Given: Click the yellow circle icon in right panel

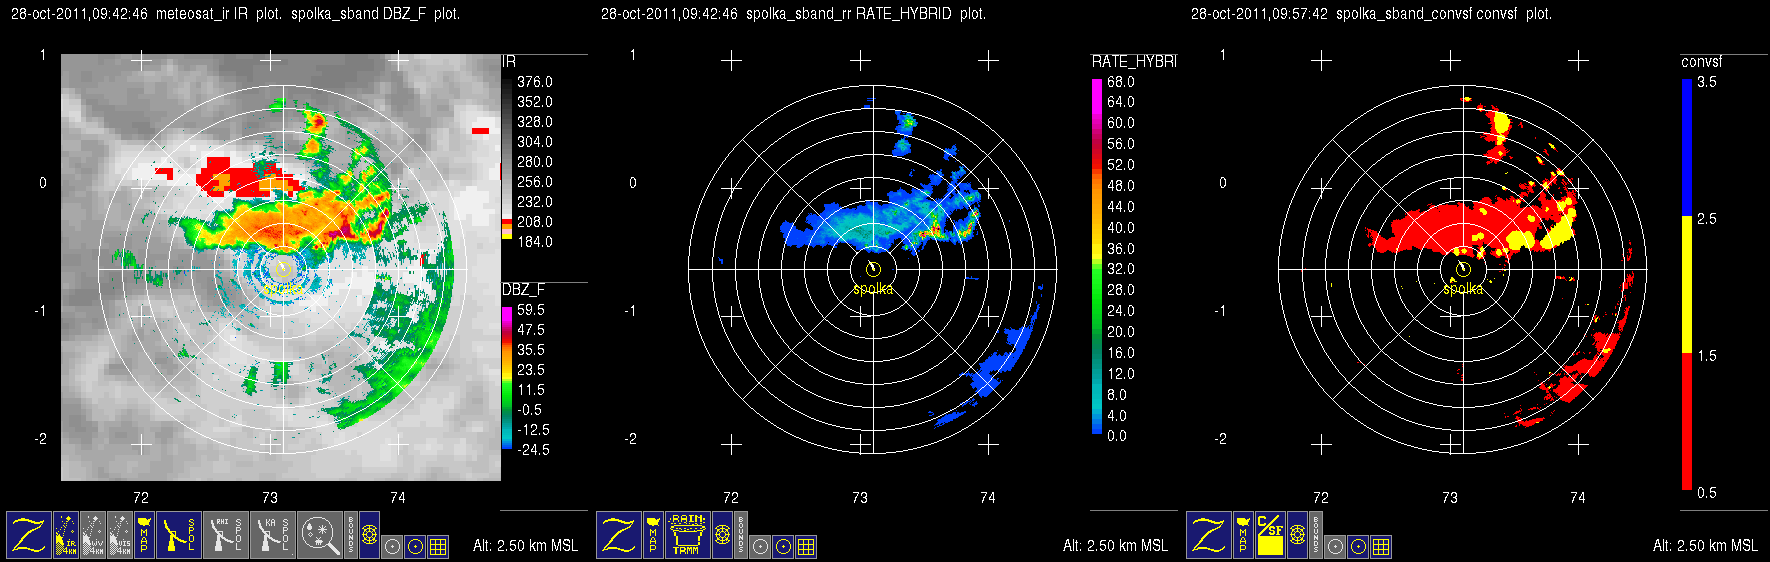Looking at the screenshot, I should click(1358, 547).
